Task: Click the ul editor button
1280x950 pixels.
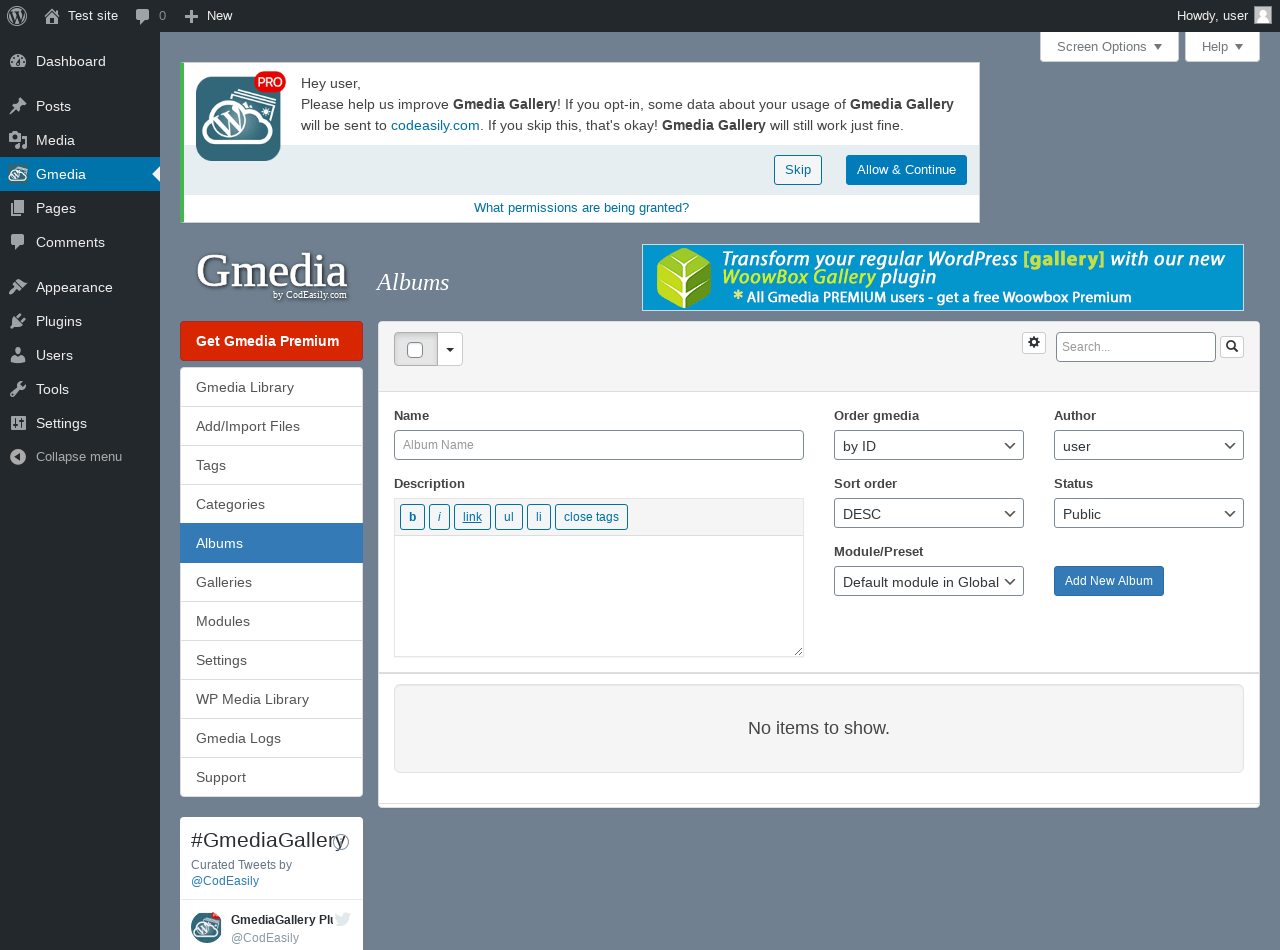Action: point(509,517)
